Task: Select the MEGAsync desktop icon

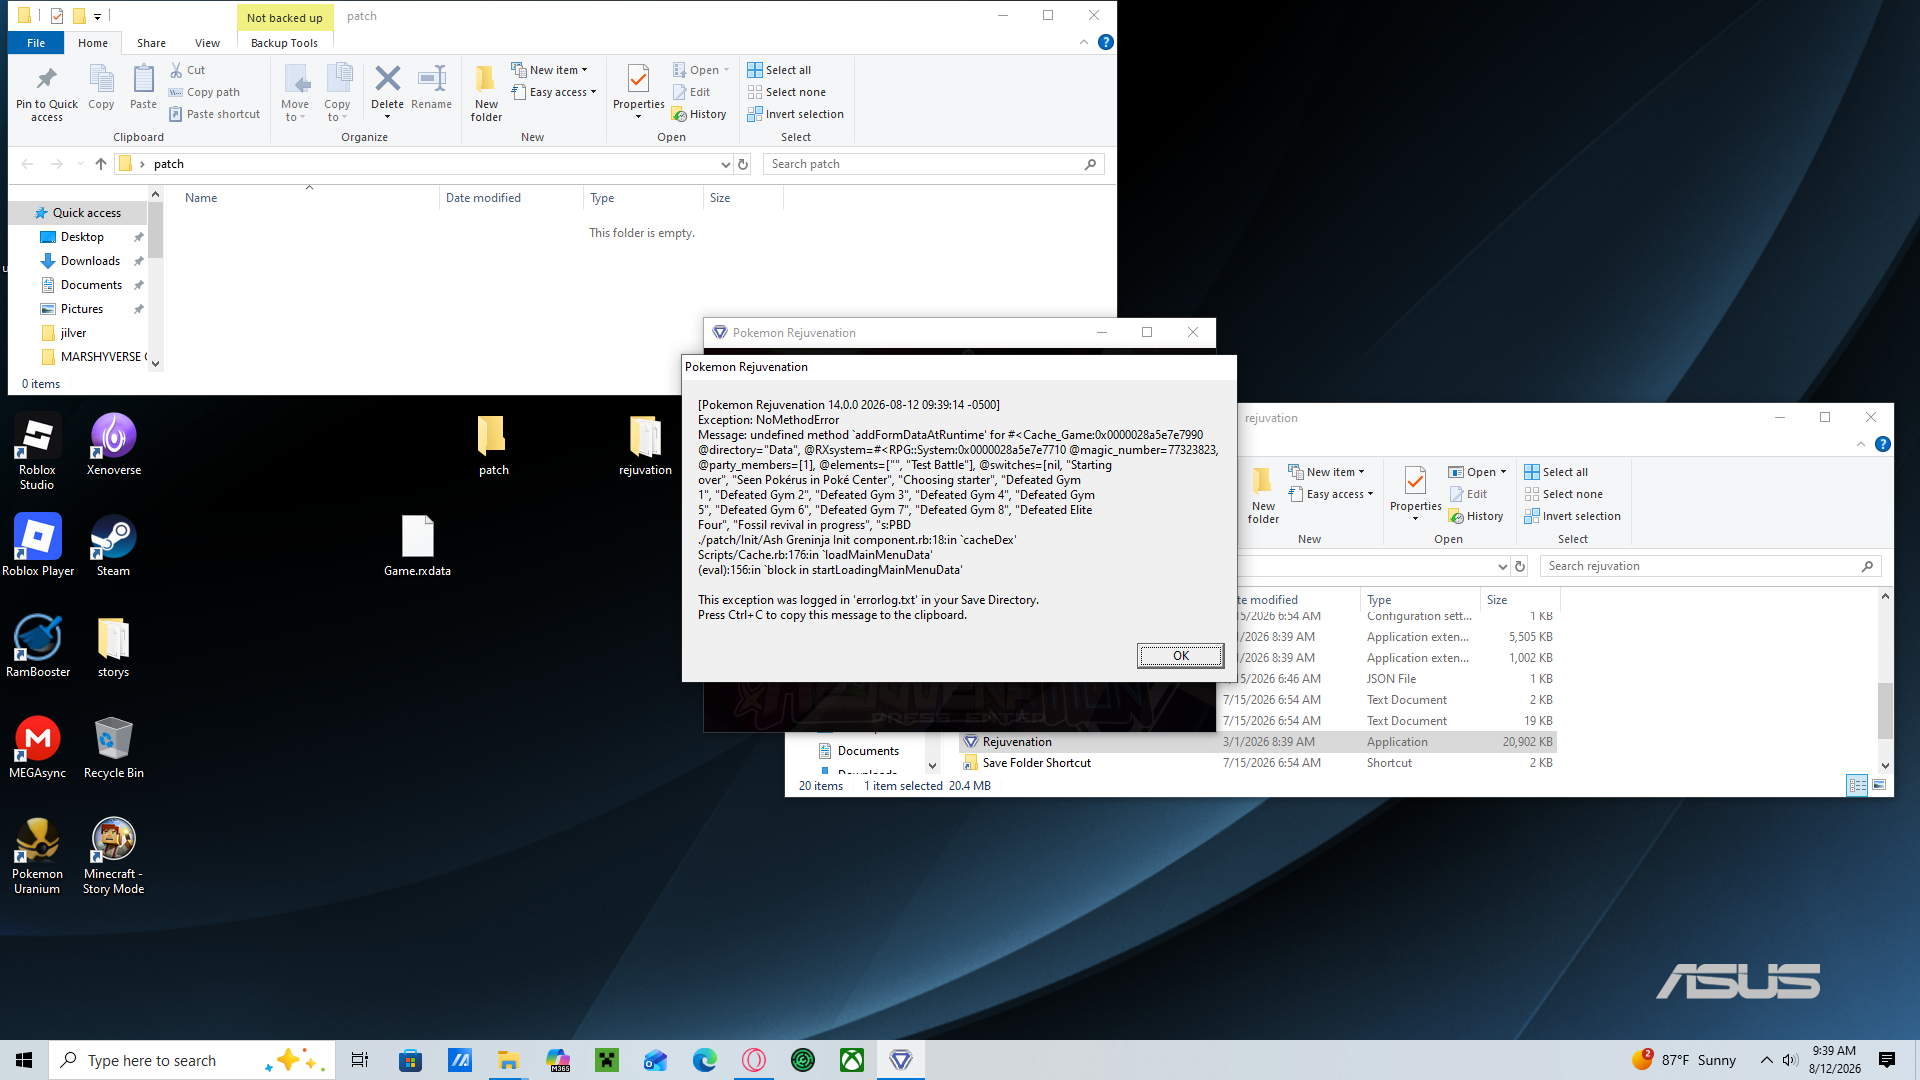Action: click(37, 748)
